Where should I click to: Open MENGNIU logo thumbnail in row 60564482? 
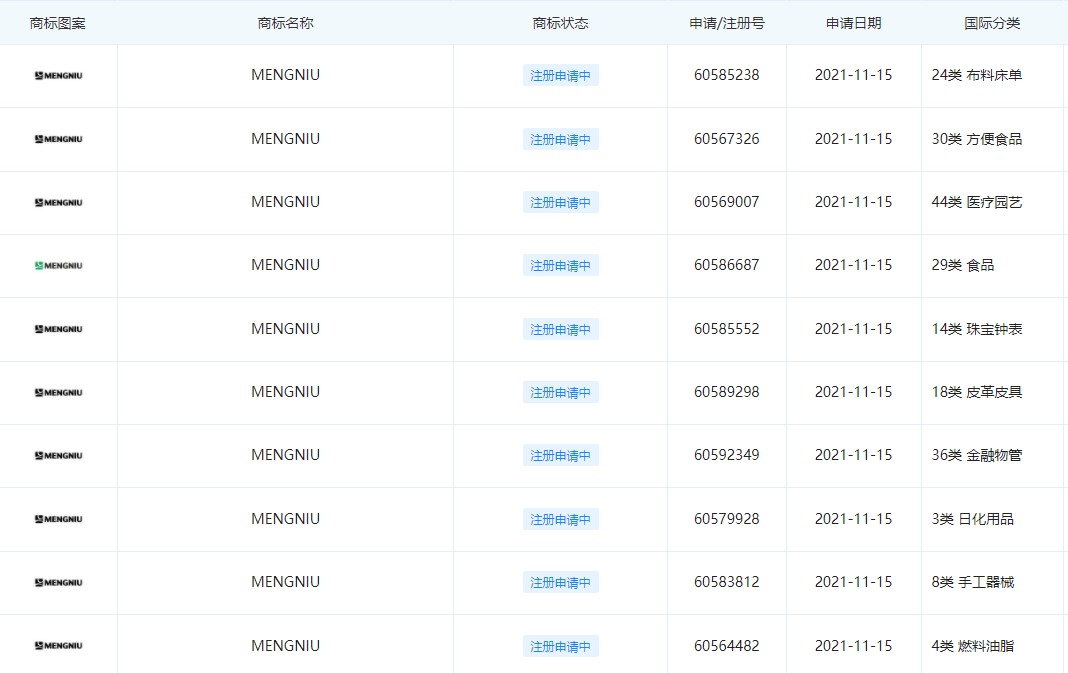click(59, 646)
